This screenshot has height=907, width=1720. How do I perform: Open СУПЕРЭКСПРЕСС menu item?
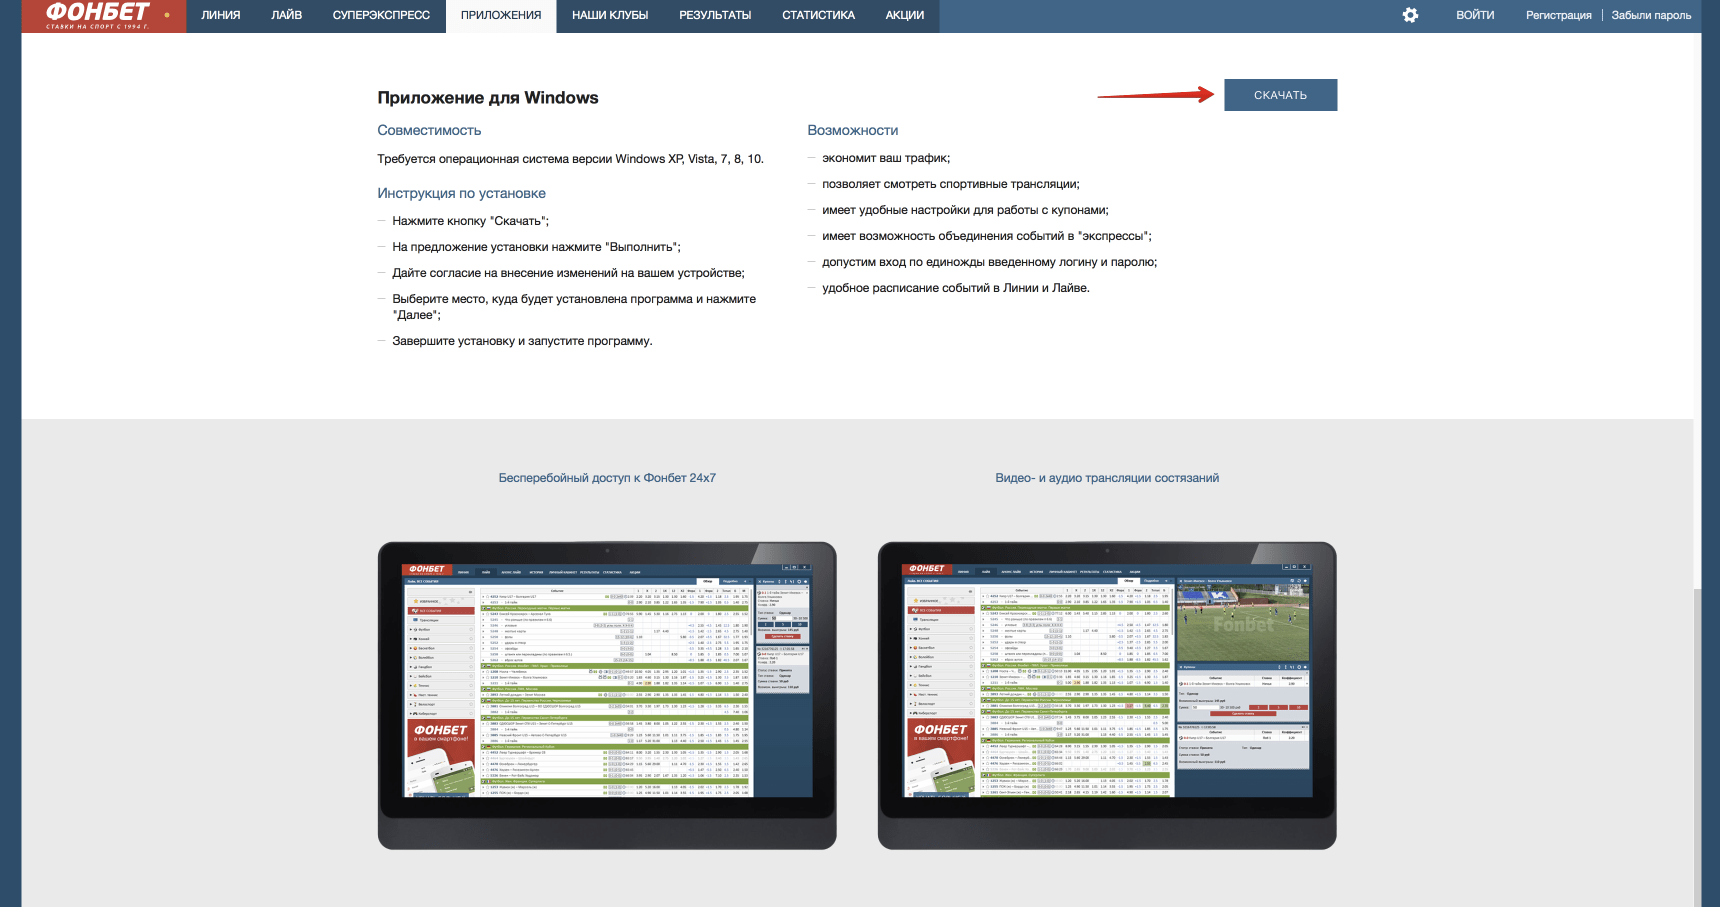[x=381, y=15]
